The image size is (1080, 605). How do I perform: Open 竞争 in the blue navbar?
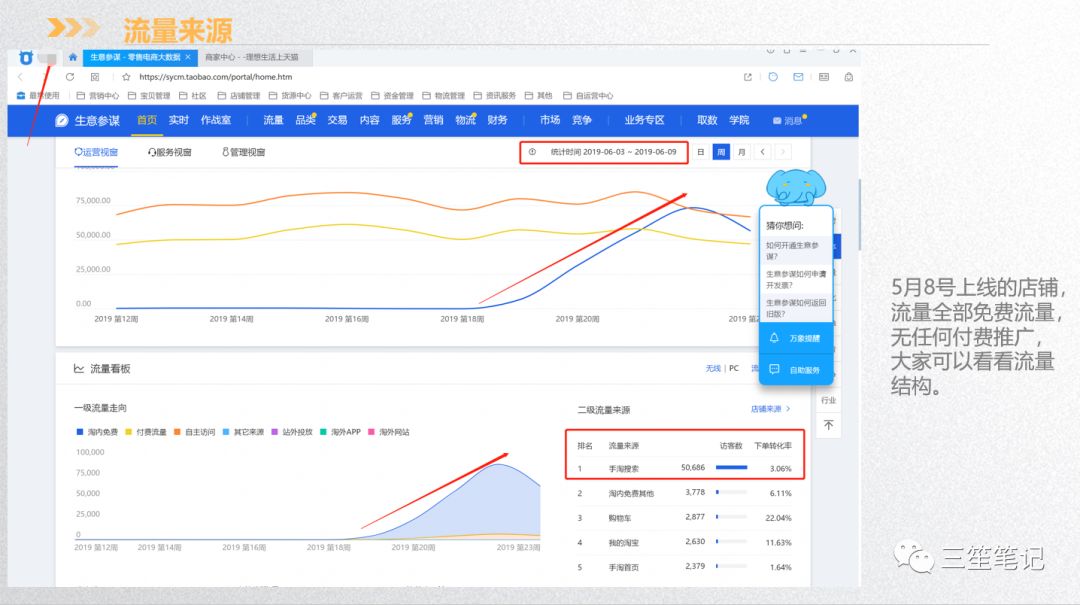click(x=581, y=121)
